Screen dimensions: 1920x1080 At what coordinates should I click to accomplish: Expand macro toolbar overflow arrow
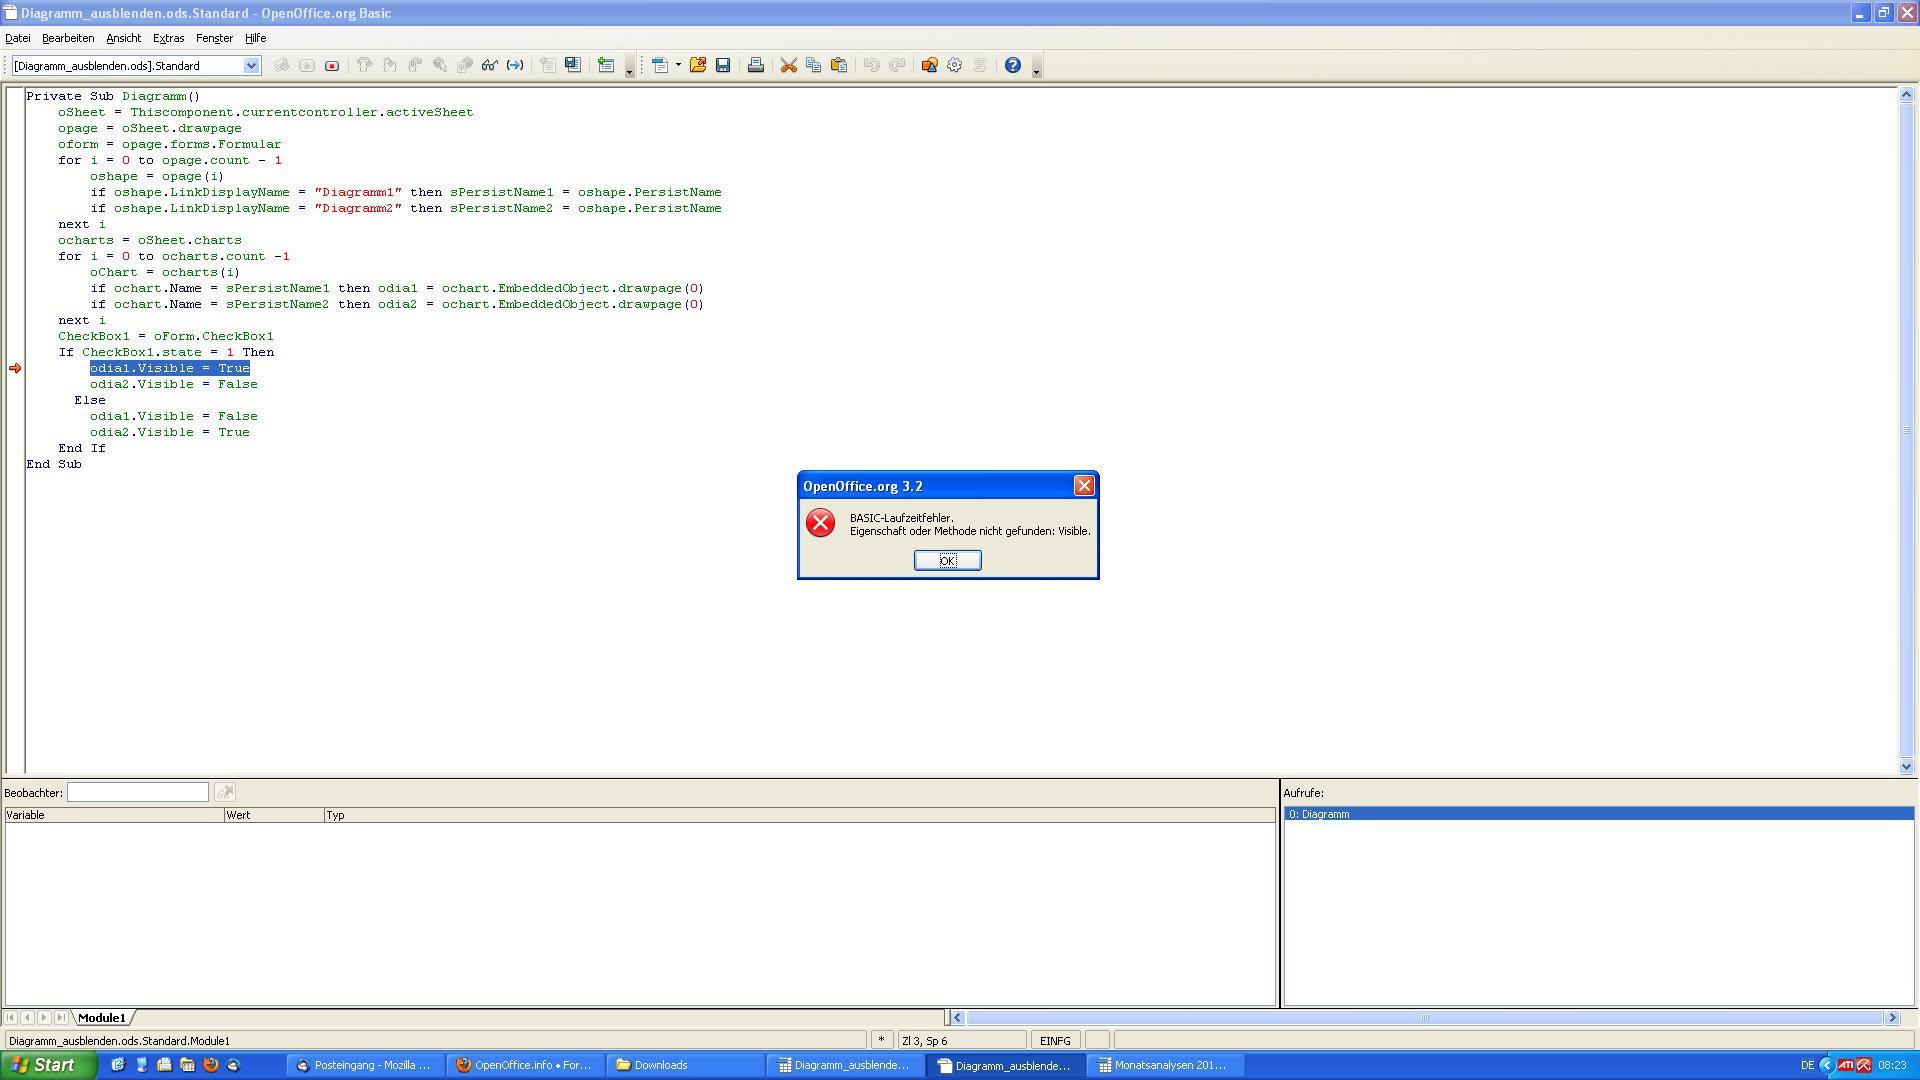coord(629,72)
